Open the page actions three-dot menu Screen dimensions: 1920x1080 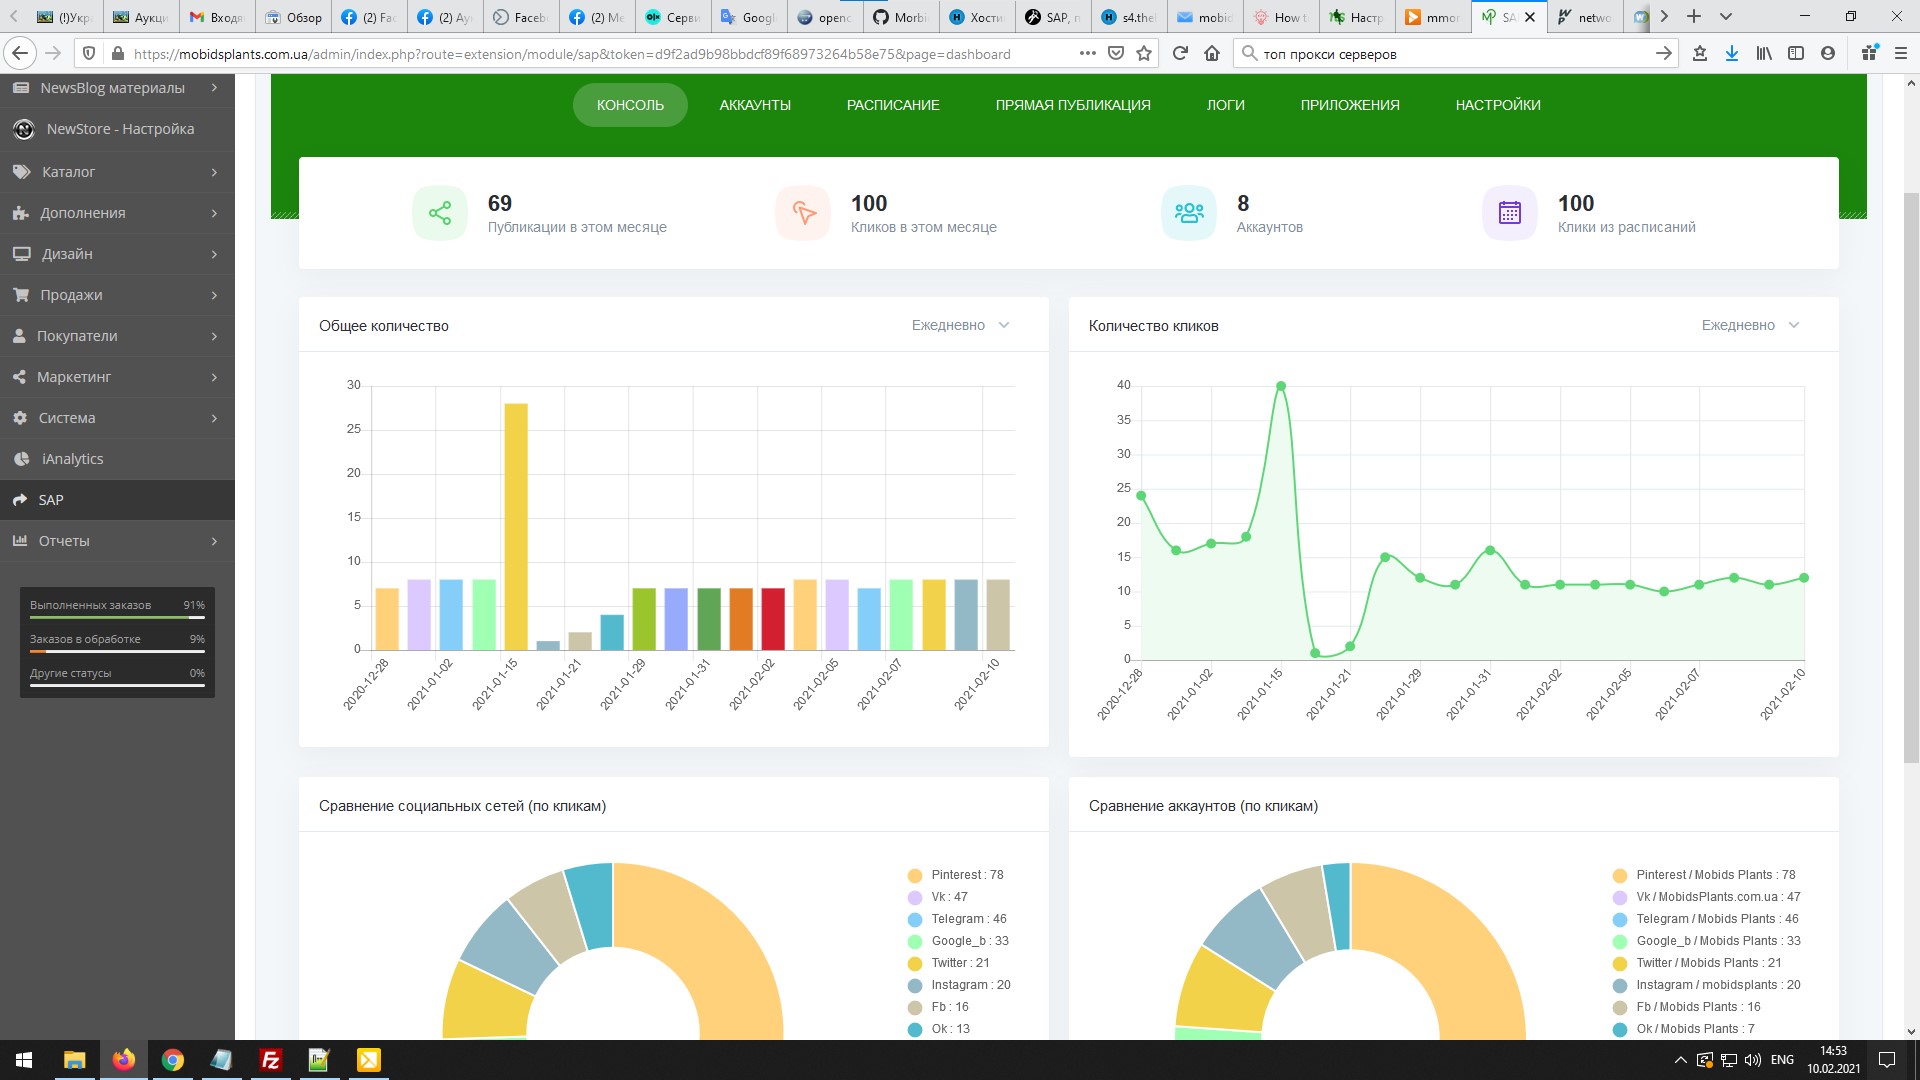pos(1088,54)
